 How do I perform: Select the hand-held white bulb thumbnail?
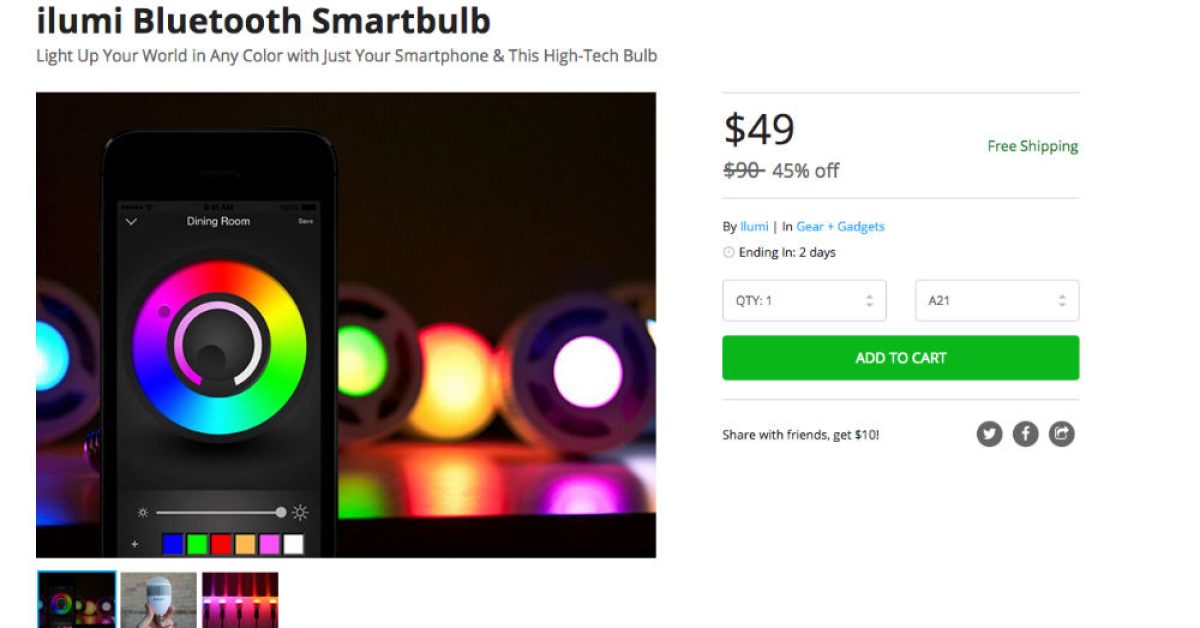159,600
